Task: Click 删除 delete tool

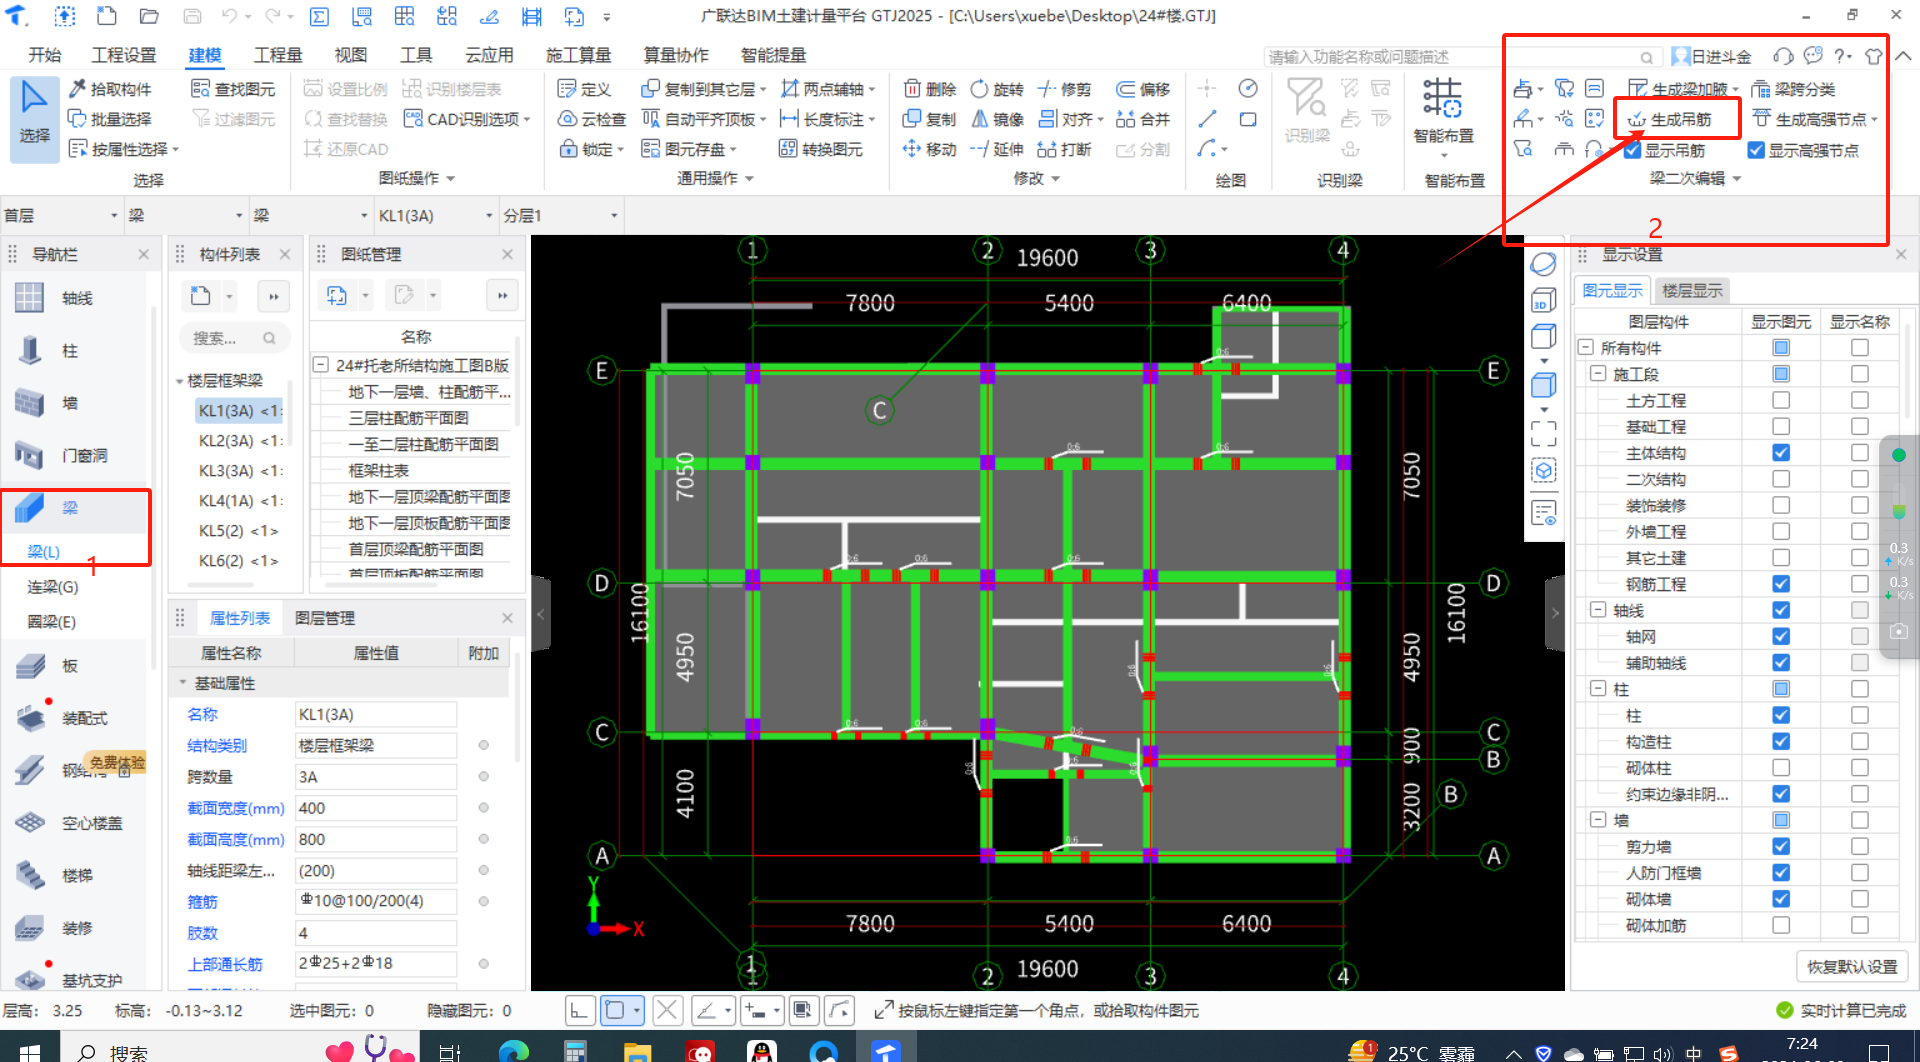Action: [930, 89]
